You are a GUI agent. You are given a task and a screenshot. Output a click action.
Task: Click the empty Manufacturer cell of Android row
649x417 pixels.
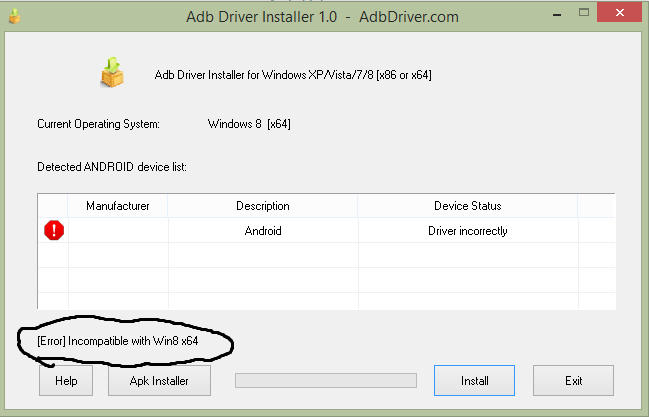(118, 231)
